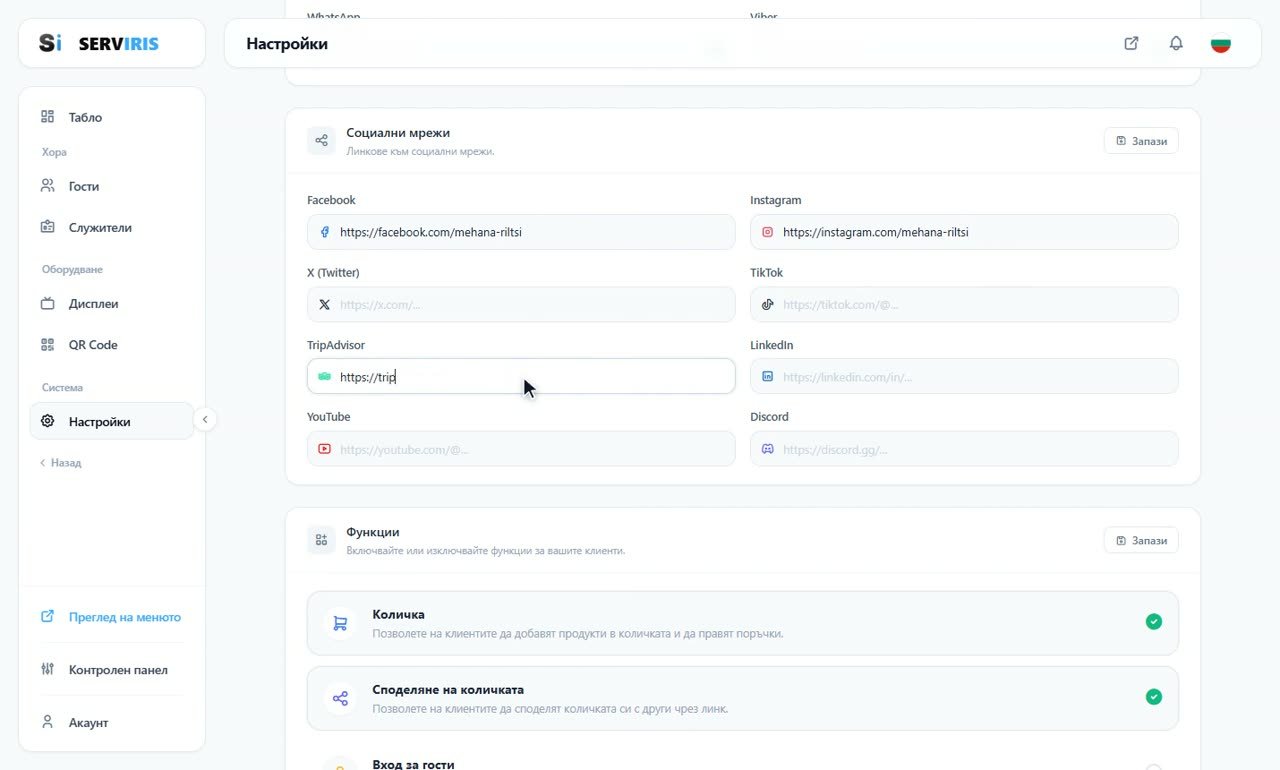
Task: Open Табло in the sidebar
Action: [112, 117]
